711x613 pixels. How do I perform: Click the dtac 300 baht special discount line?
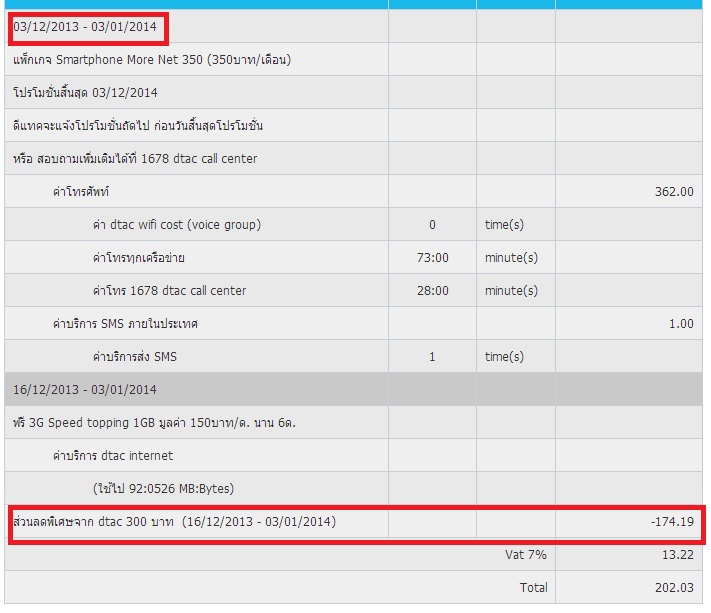click(x=175, y=522)
